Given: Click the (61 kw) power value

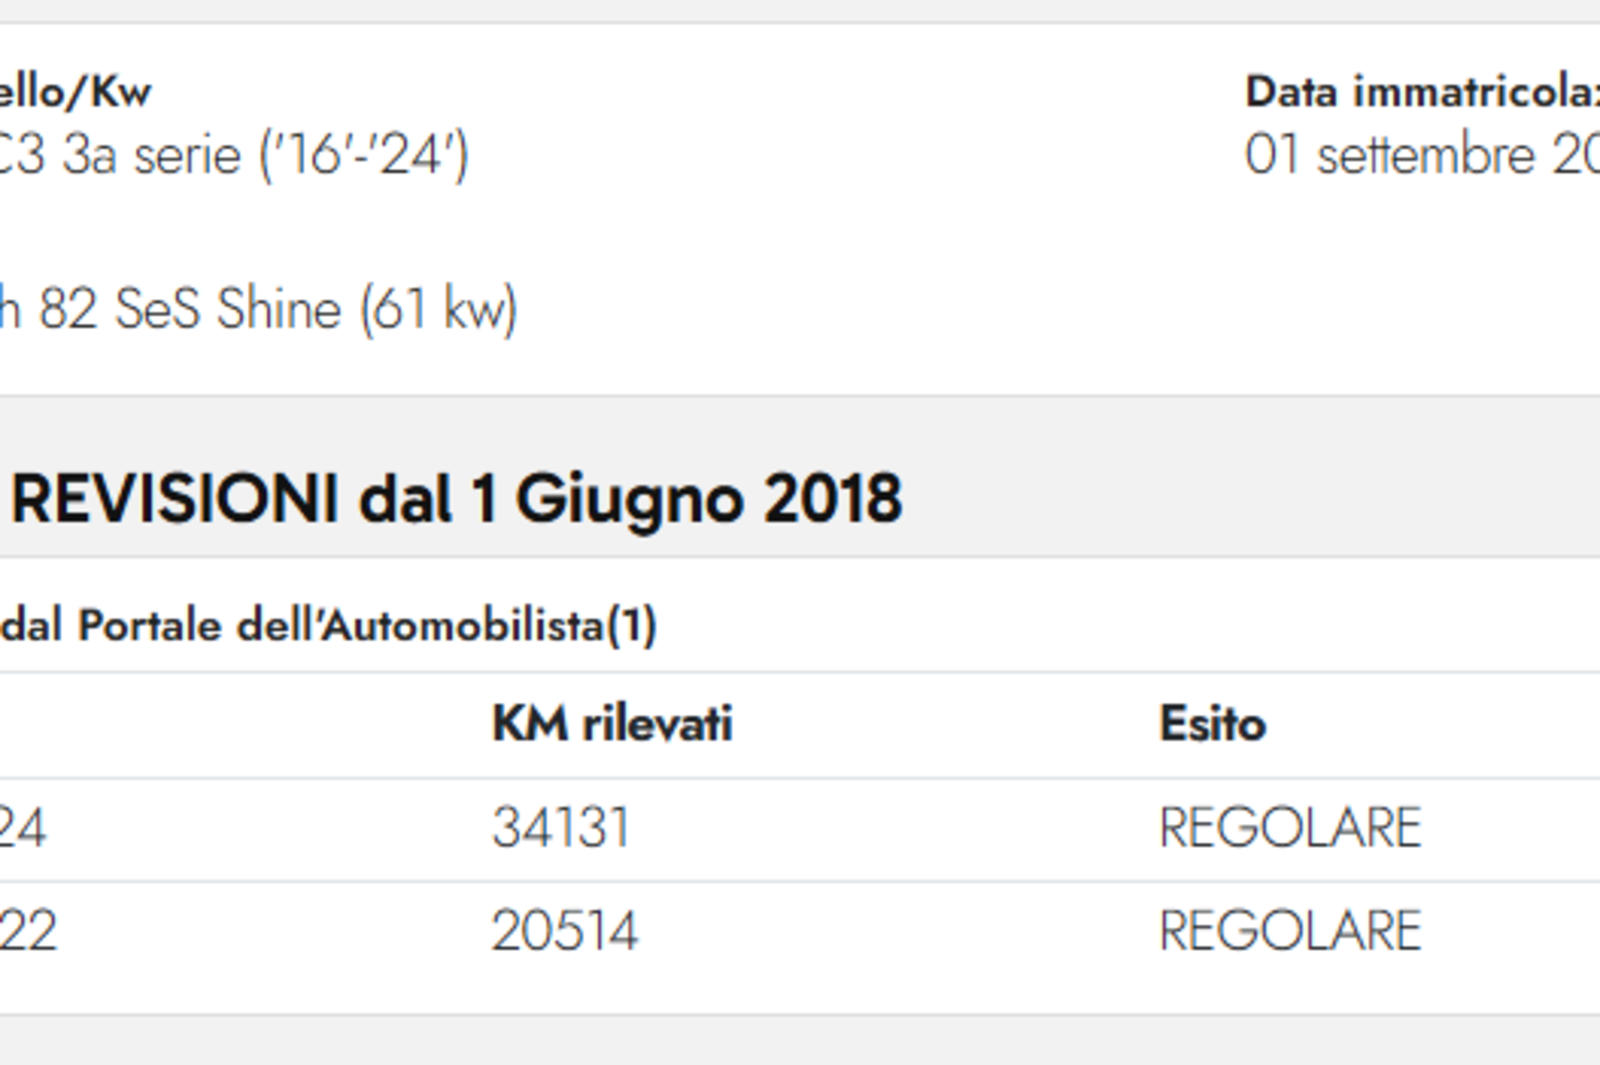Looking at the screenshot, I should click(x=438, y=309).
